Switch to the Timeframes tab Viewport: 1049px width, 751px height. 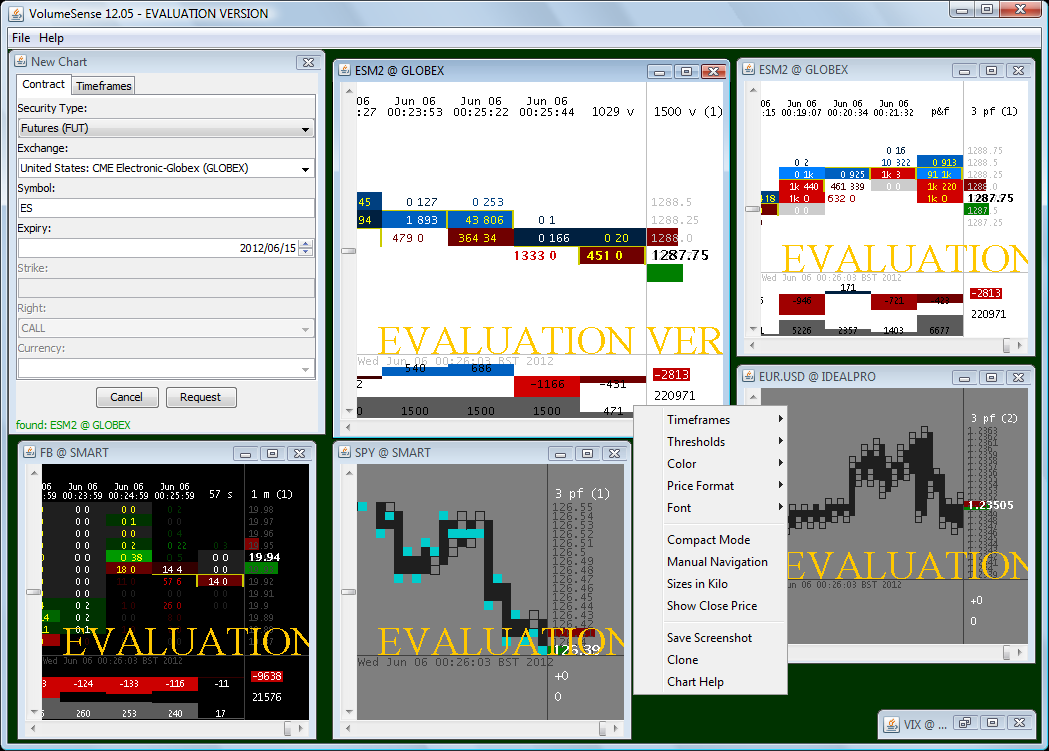coord(103,86)
